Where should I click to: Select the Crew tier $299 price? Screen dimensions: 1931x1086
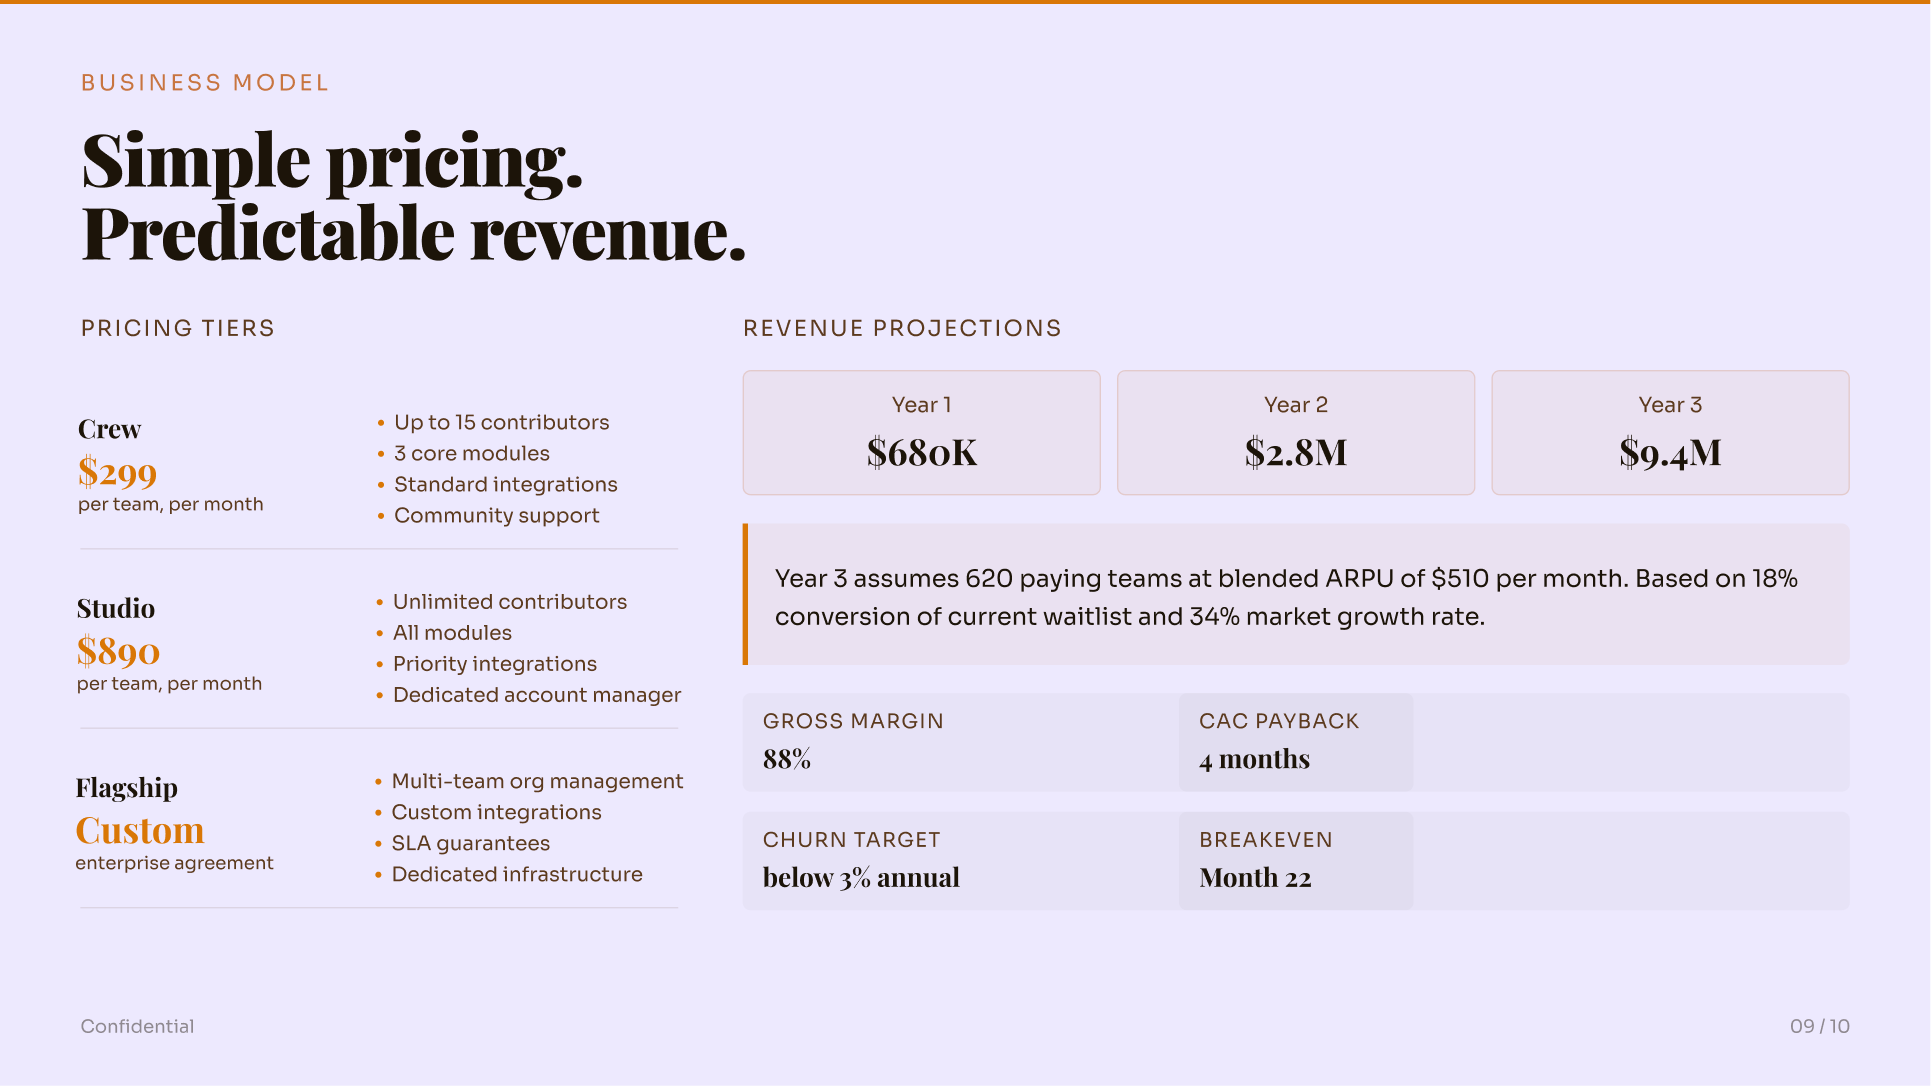(118, 472)
